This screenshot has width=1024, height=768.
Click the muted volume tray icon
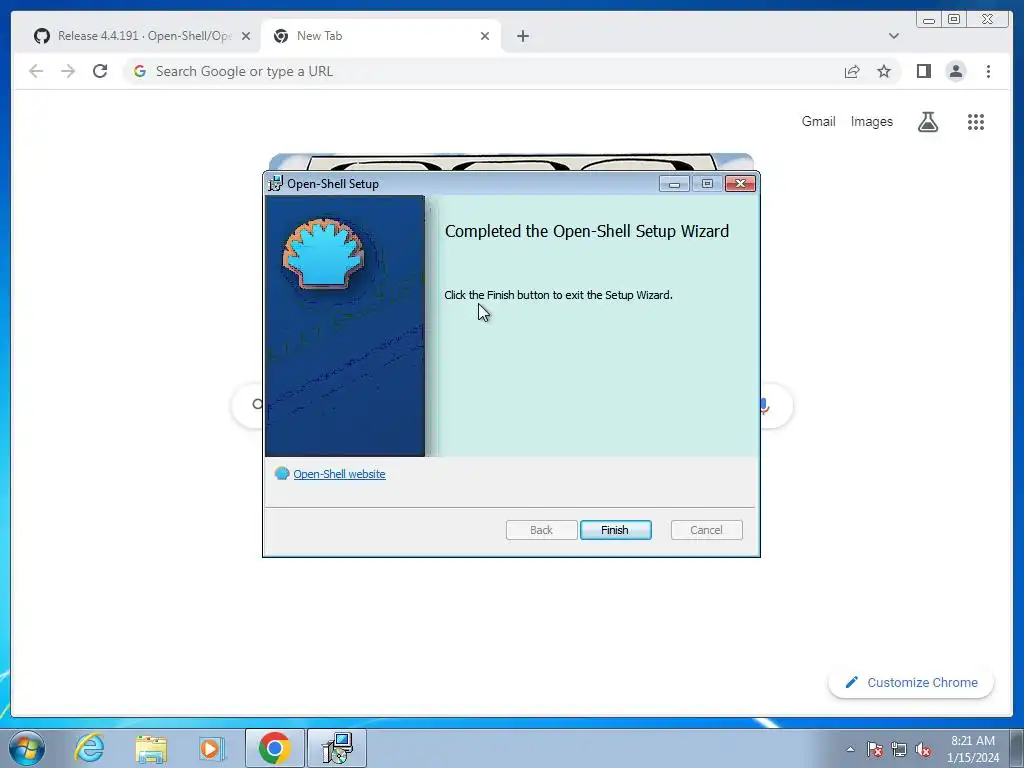tap(923, 749)
